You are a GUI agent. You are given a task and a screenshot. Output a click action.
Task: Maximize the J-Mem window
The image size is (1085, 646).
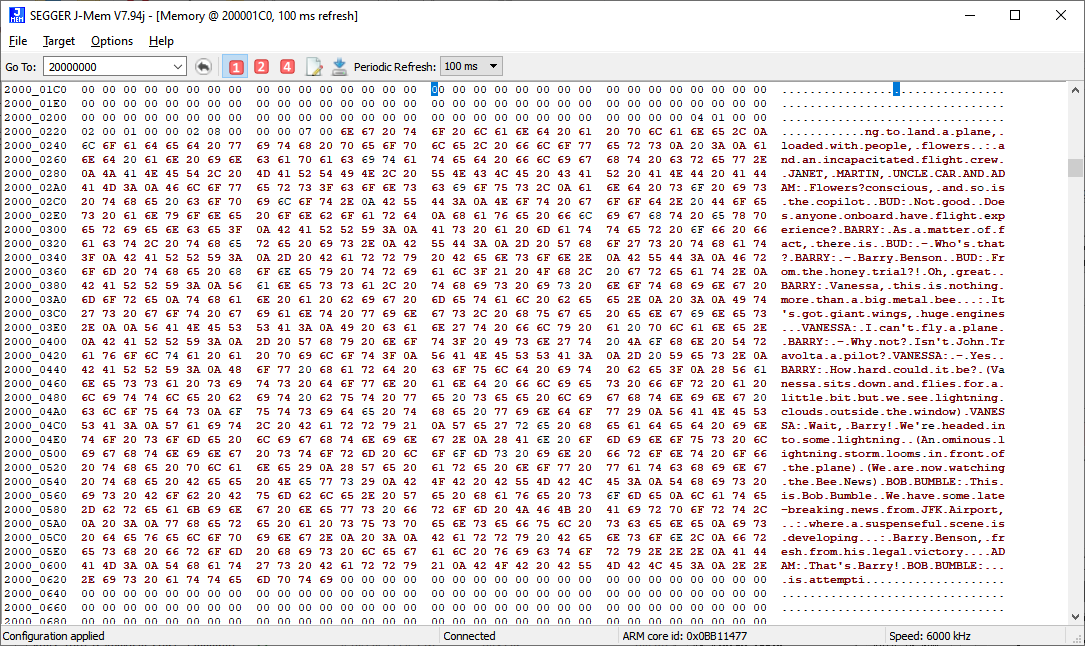point(1015,15)
